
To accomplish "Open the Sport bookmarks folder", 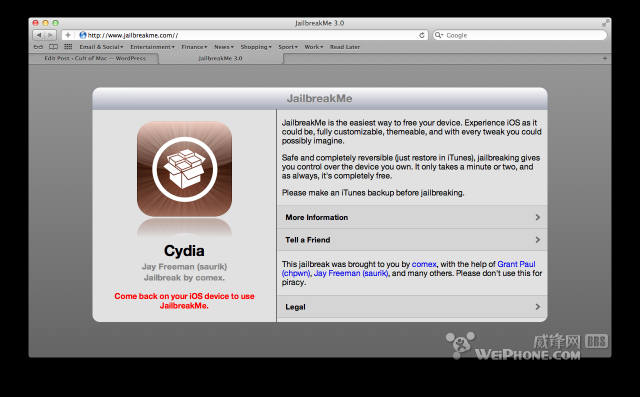I will point(288,47).
